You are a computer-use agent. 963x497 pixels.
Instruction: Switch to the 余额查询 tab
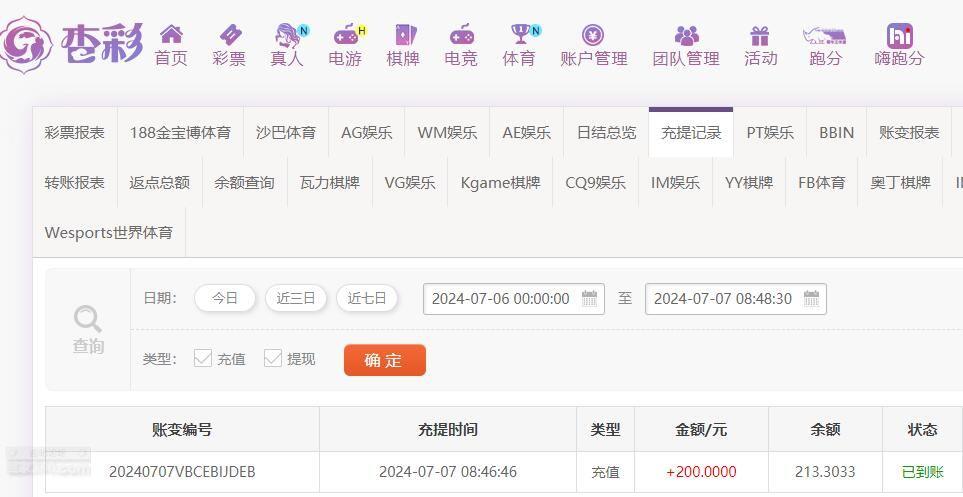[244, 182]
